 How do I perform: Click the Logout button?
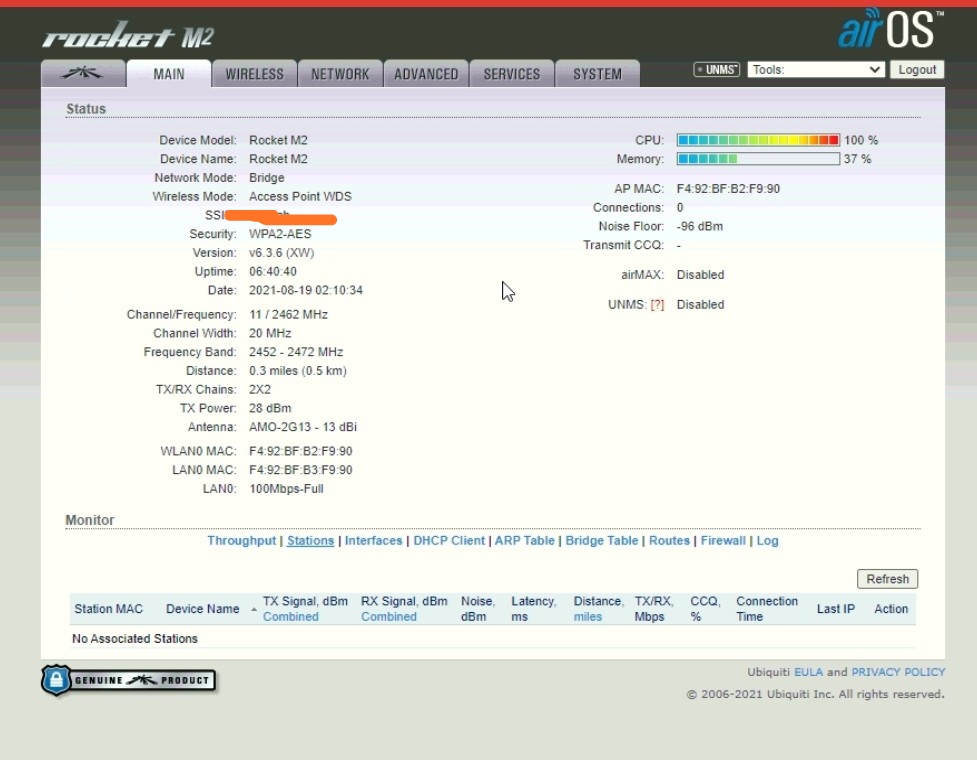(917, 70)
